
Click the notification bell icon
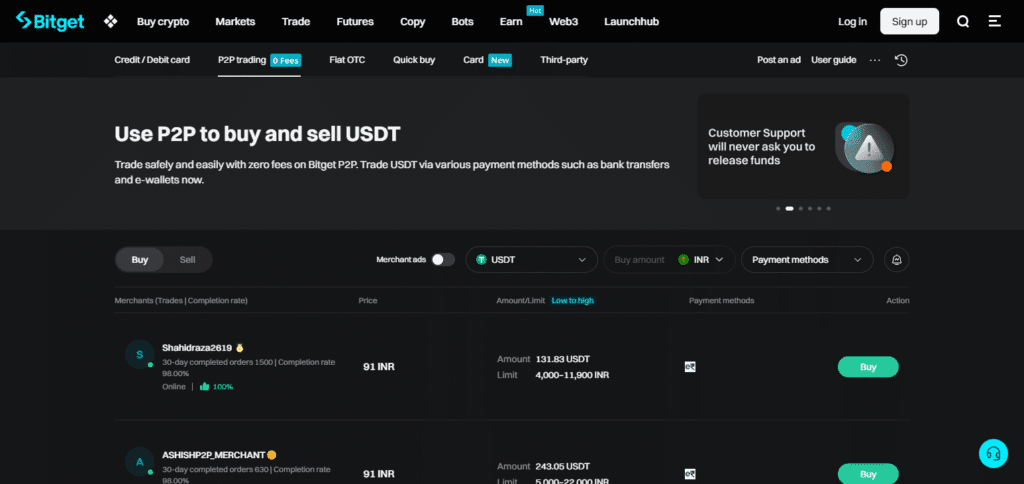coord(897,259)
